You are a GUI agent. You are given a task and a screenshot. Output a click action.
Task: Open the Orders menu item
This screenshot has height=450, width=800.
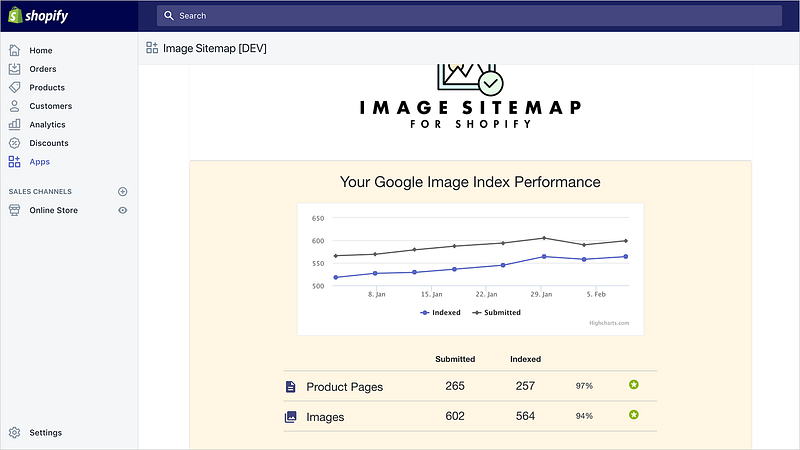[x=42, y=69]
